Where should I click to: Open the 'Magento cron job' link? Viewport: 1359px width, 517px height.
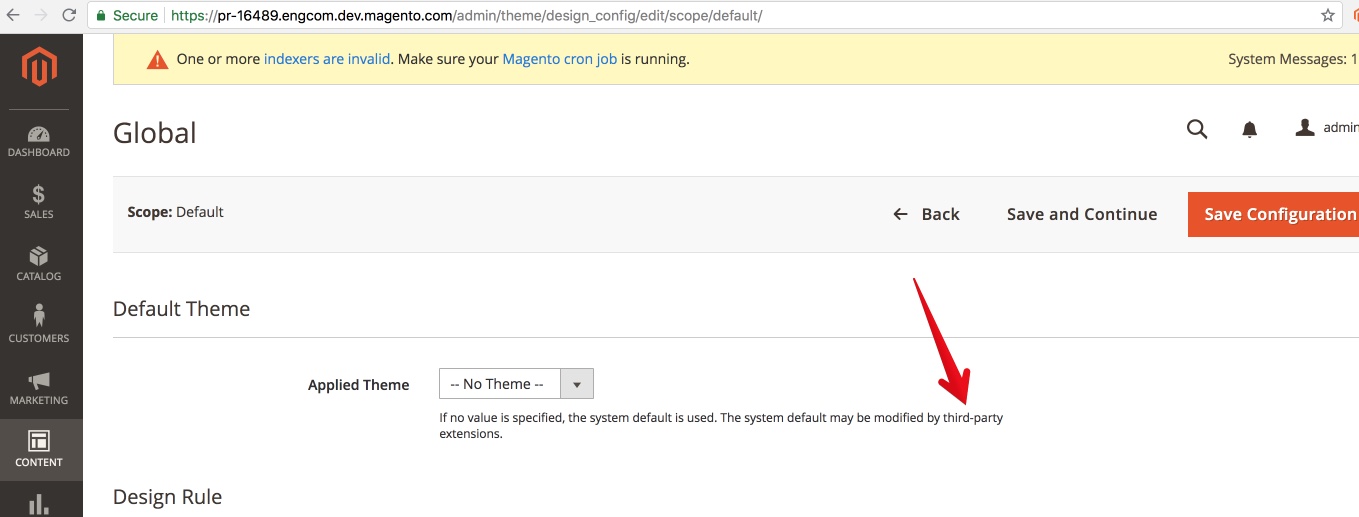pos(559,59)
